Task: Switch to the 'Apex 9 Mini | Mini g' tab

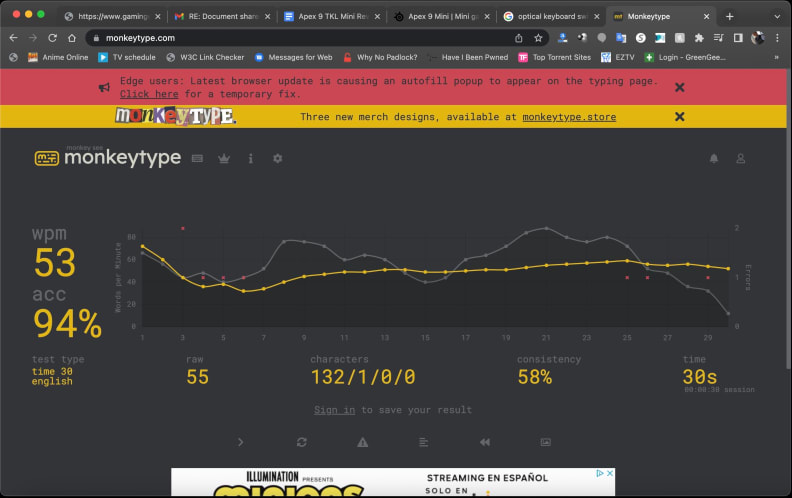Action: [x=441, y=16]
